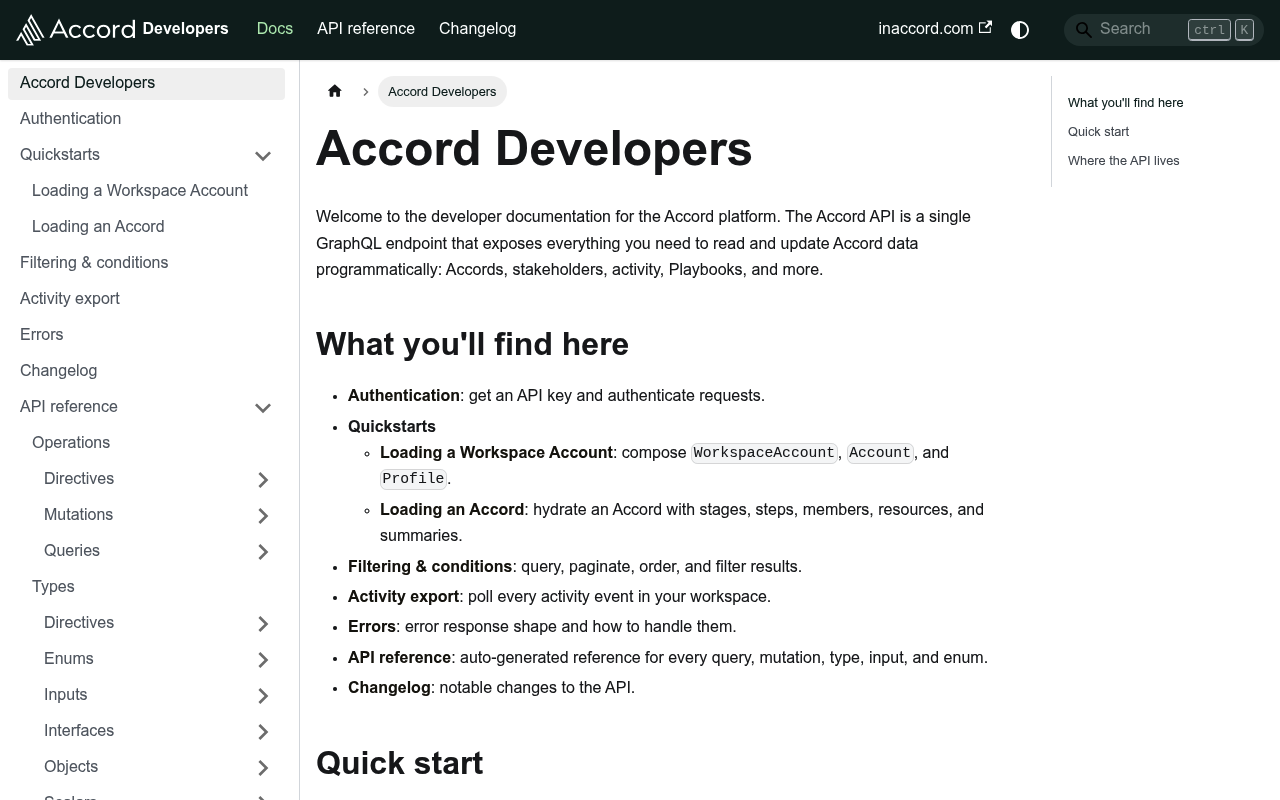Image resolution: width=1280 pixels, height=800 pixels.
Task: Open Loading an Accord in sidebar
Action: 152,227
